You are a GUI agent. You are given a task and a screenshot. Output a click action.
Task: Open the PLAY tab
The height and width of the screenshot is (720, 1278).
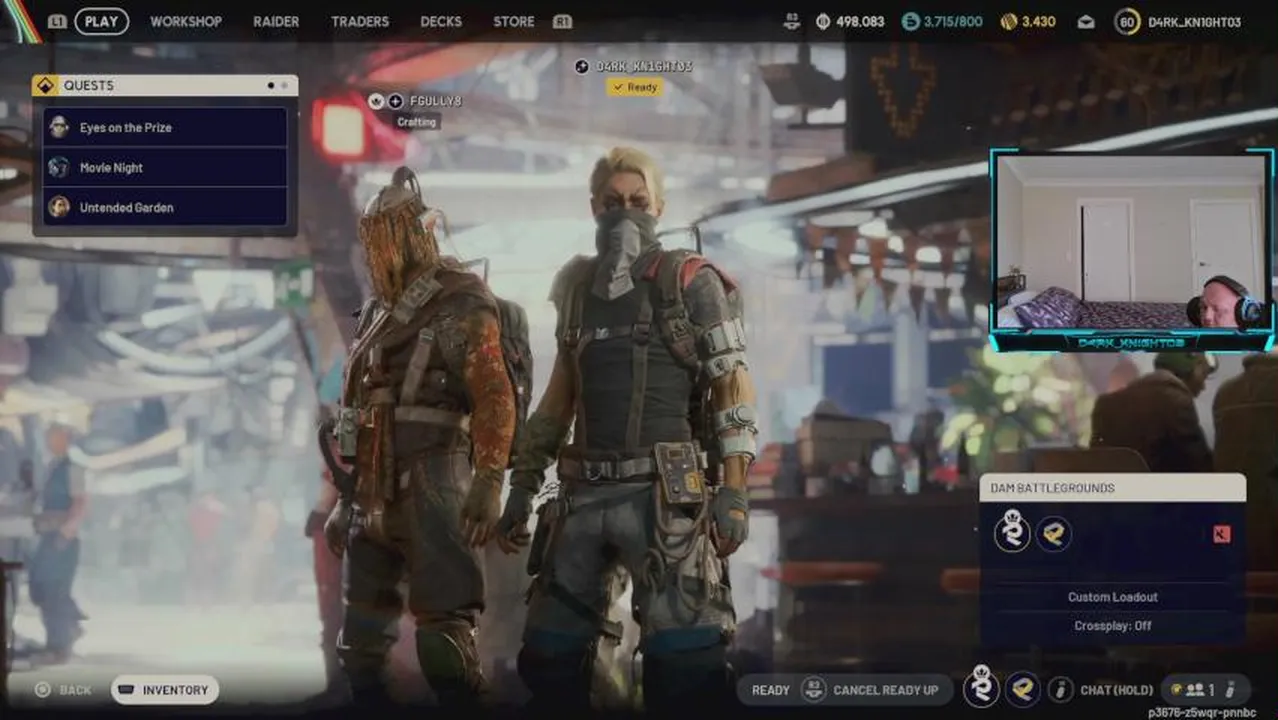pyautogui.click(x=101, y=21)
